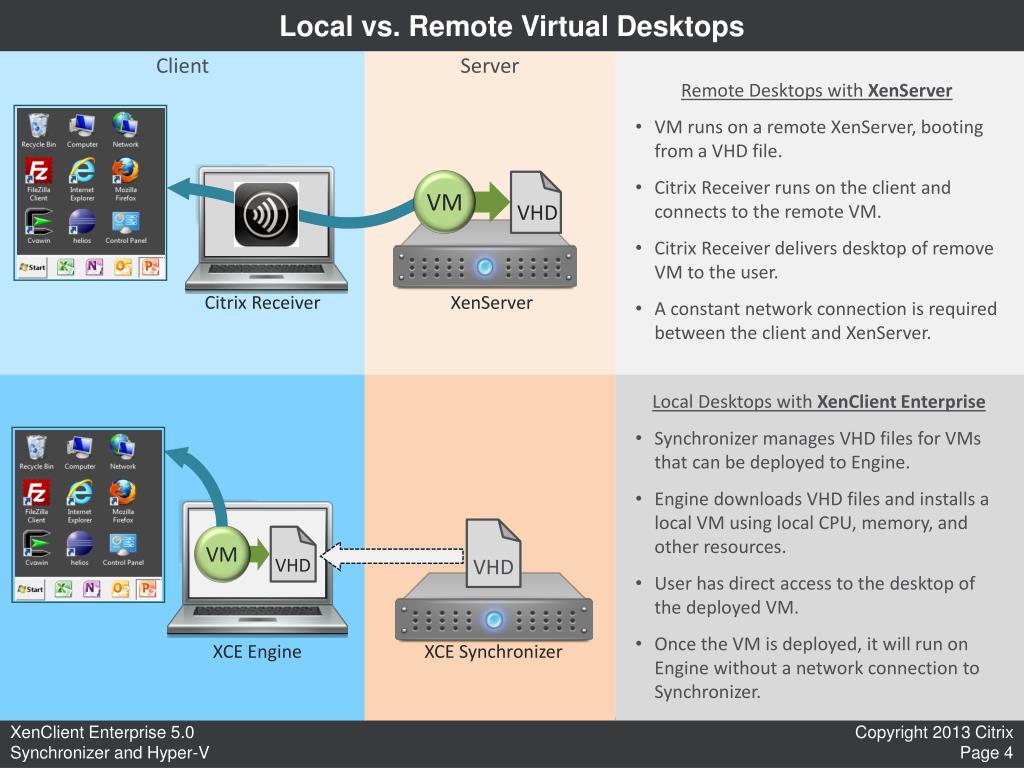Click Start button on XCE Engine desktop taskbar
Viewport: 1024px width, 768px height.
tap(30, 589)
